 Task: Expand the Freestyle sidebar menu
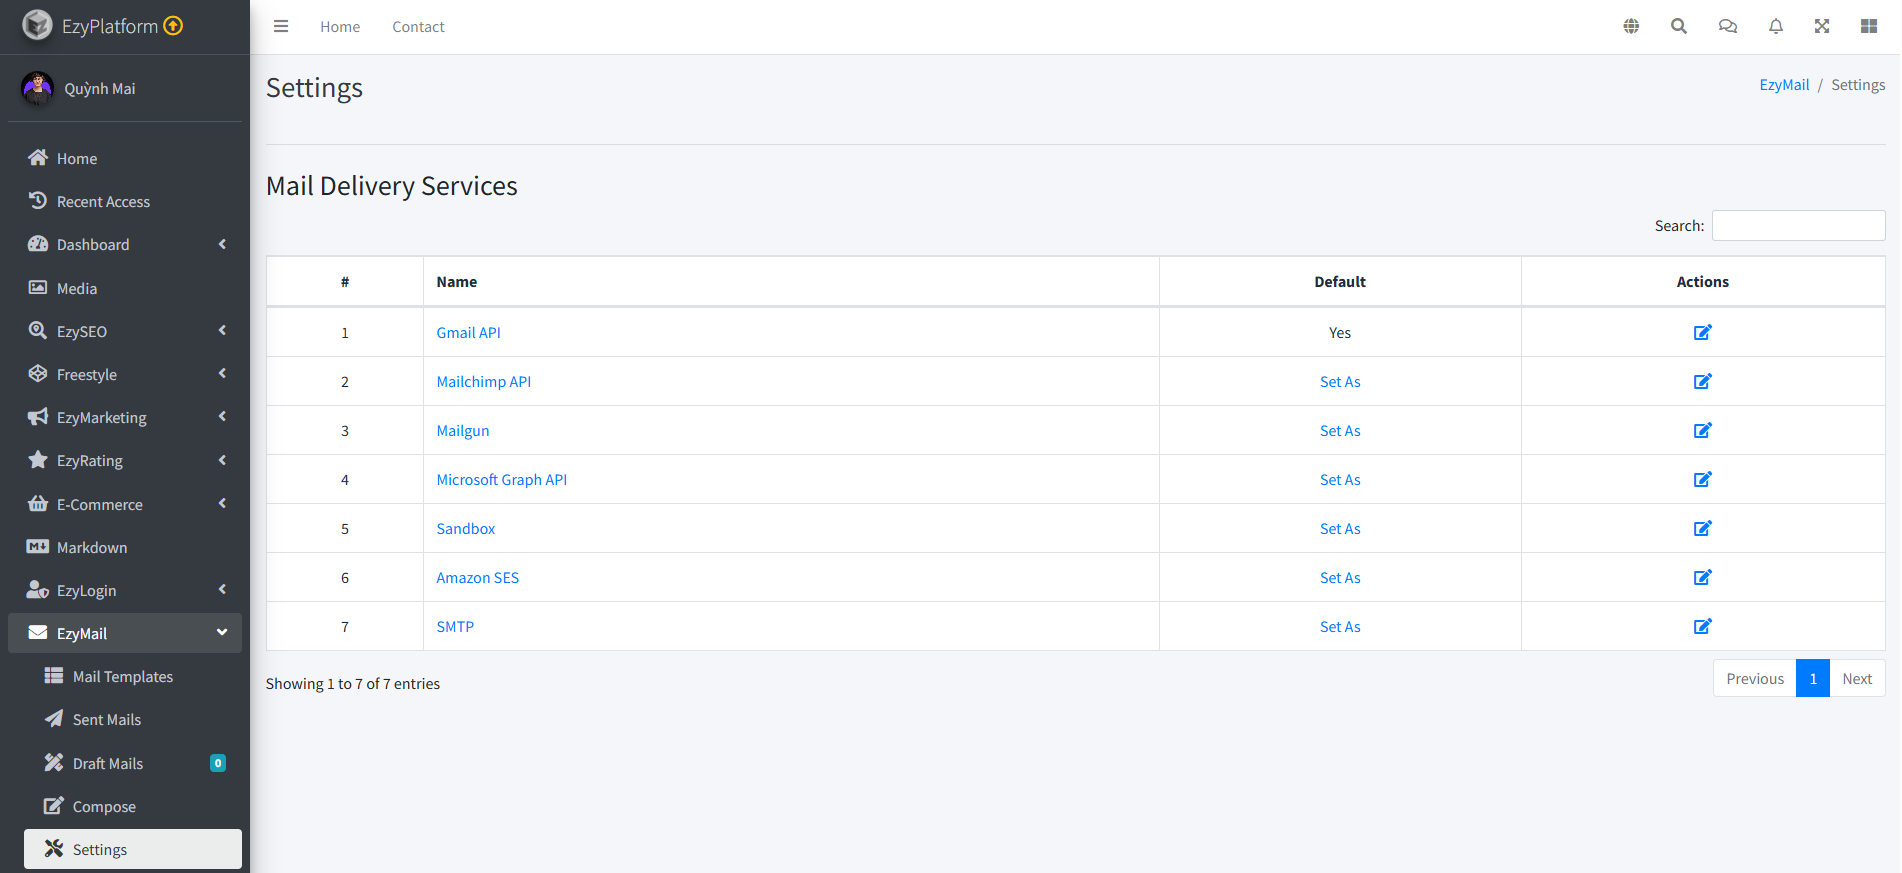coord(125,374)
